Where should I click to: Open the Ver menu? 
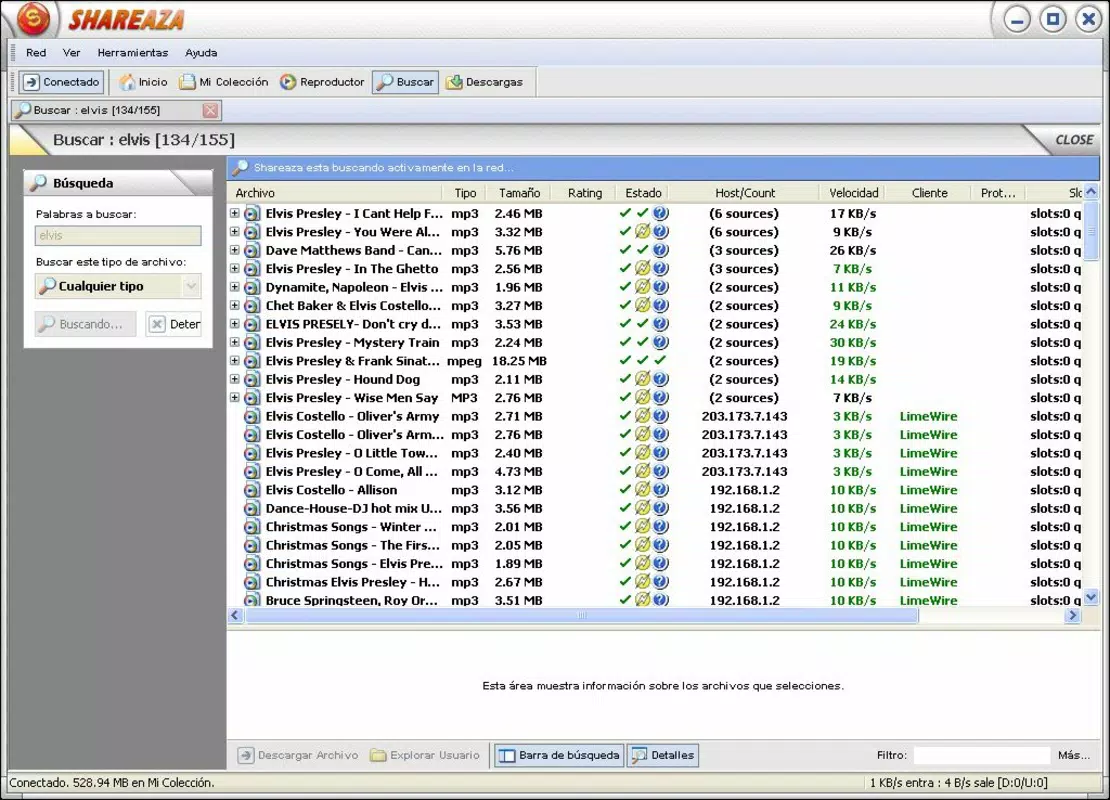coord(71,52)
